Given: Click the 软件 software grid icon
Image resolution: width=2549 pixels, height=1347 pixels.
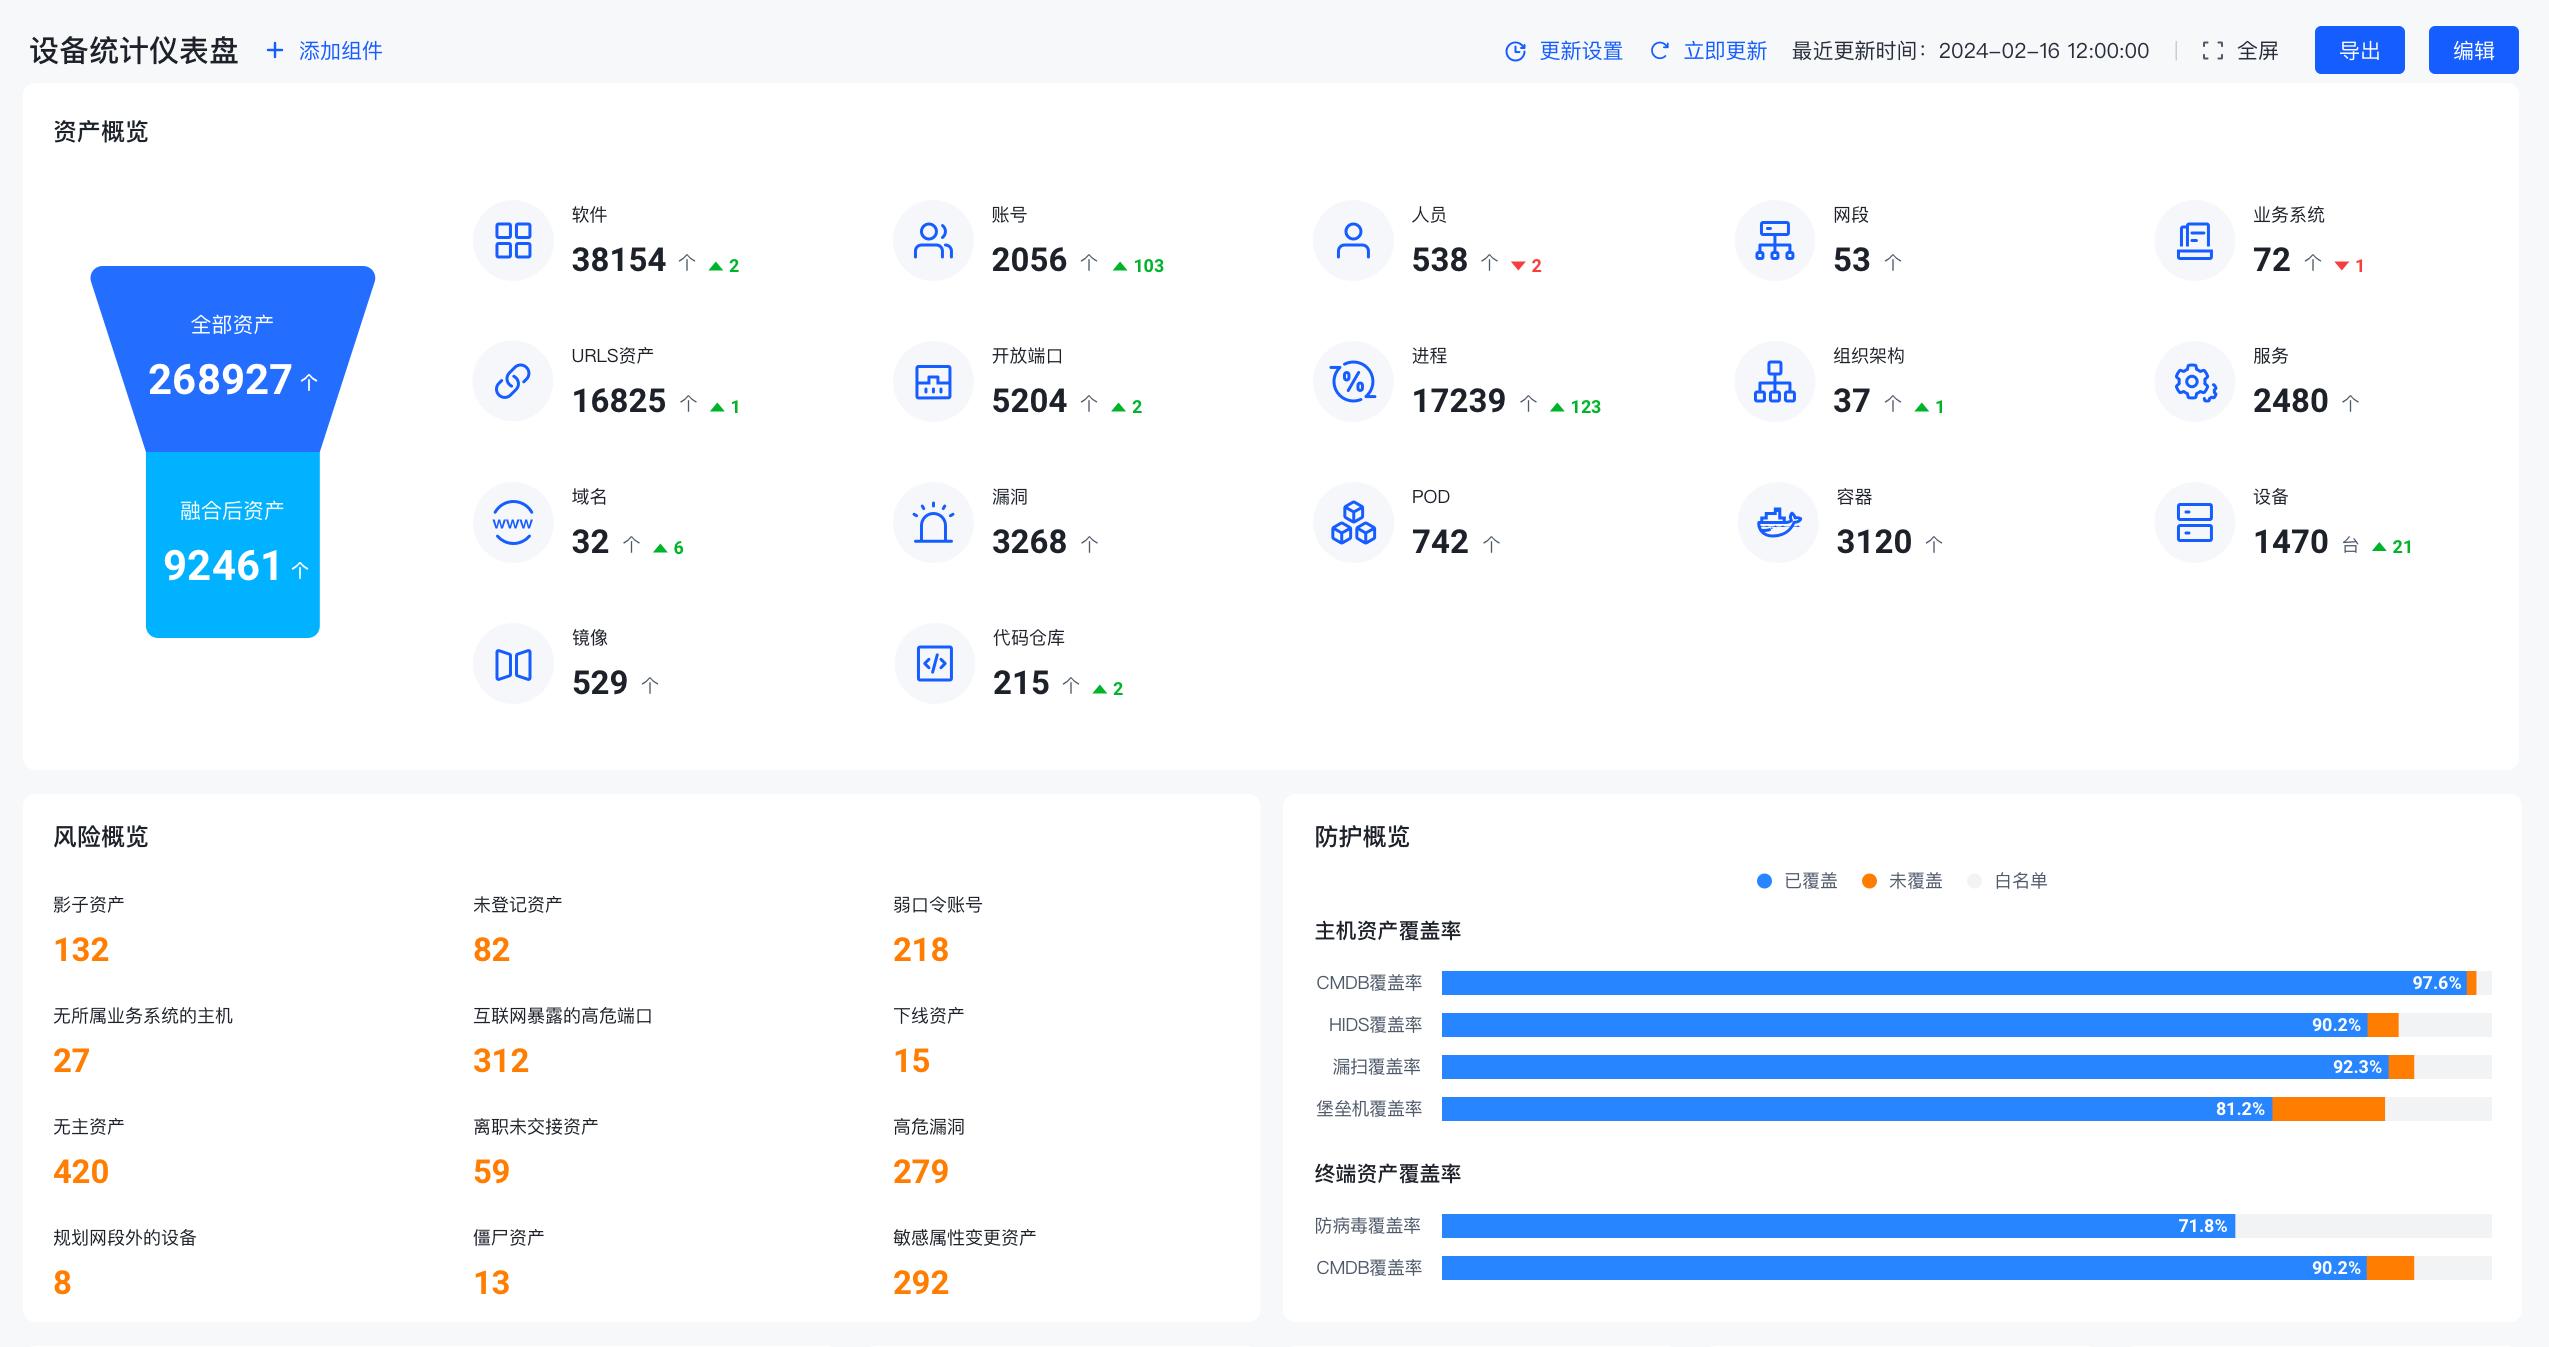Looking at the screenshot, I should (x=513, y=241).
